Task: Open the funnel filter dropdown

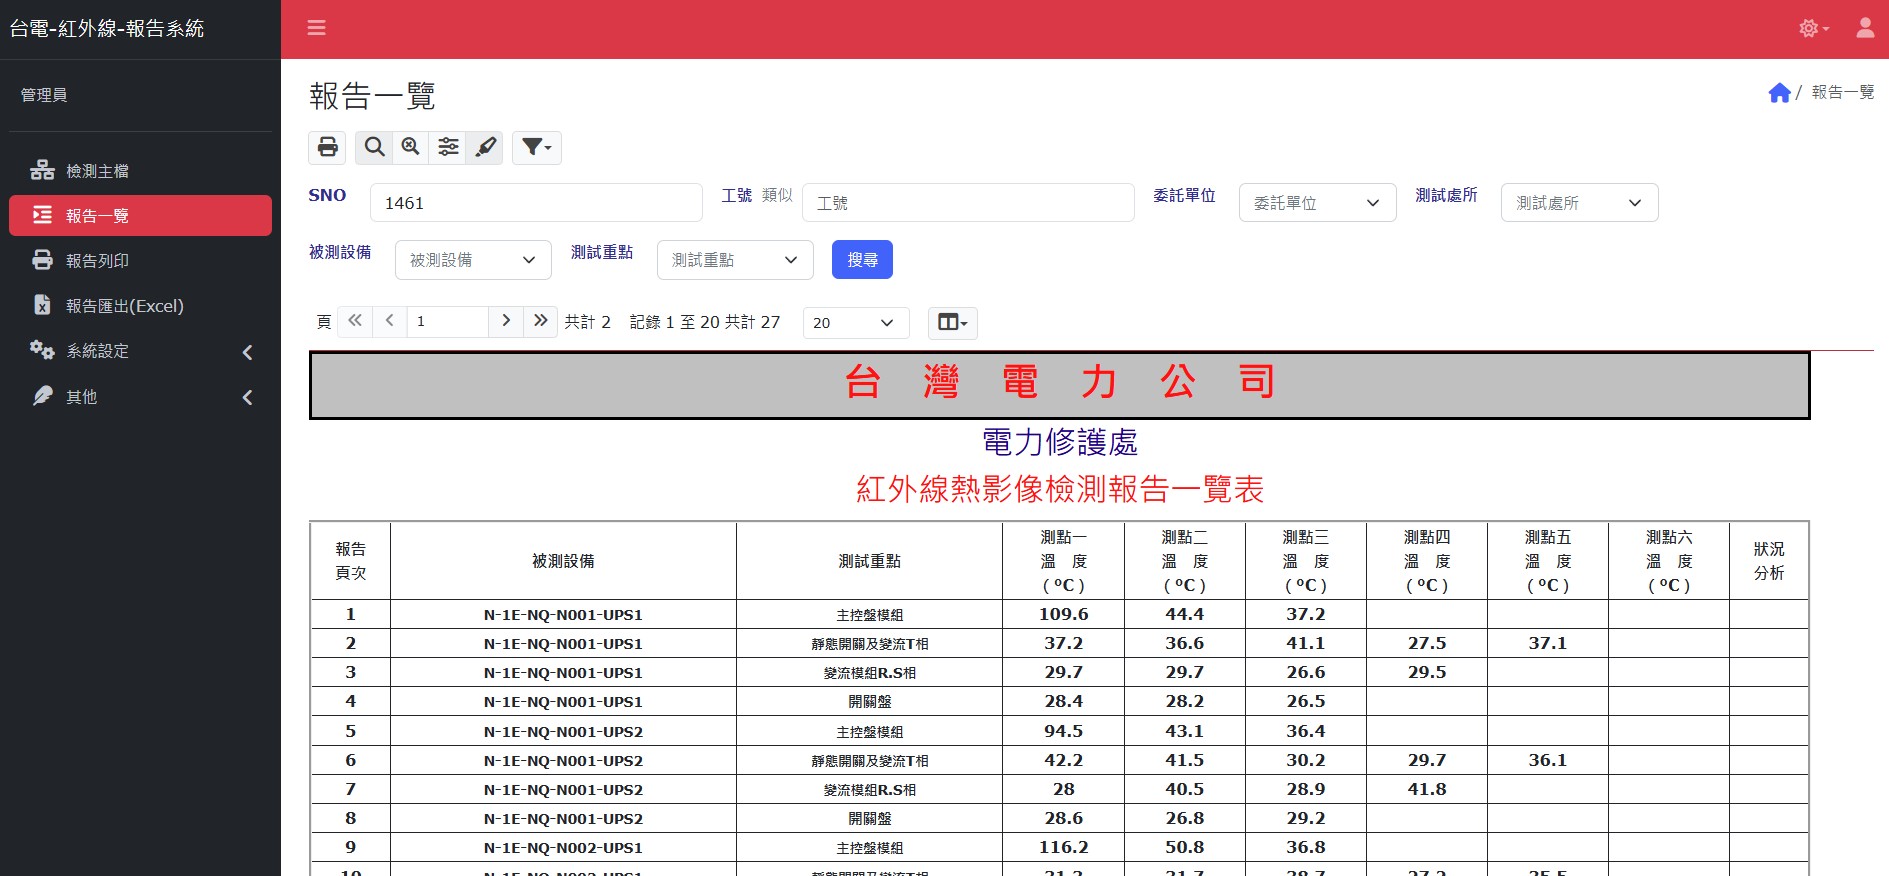Action: [537, 147]
